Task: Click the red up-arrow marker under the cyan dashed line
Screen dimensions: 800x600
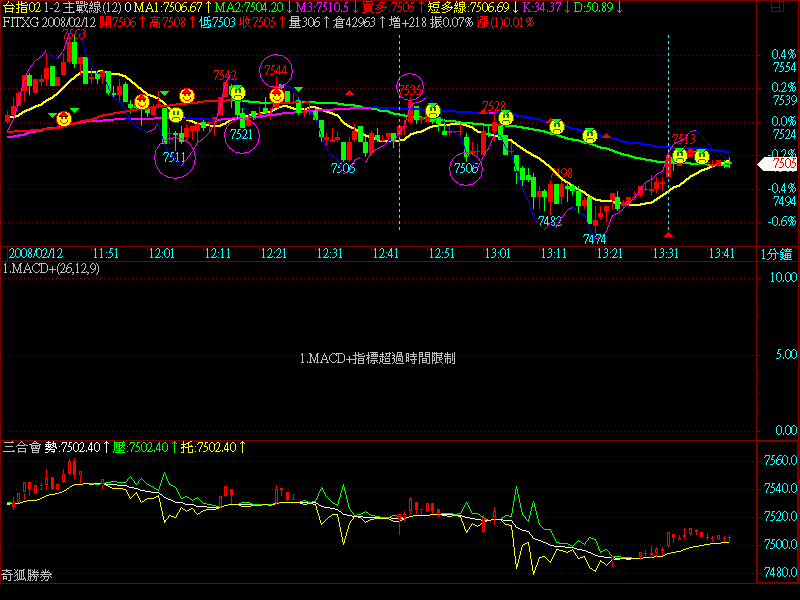Action: tap(668, 233)
